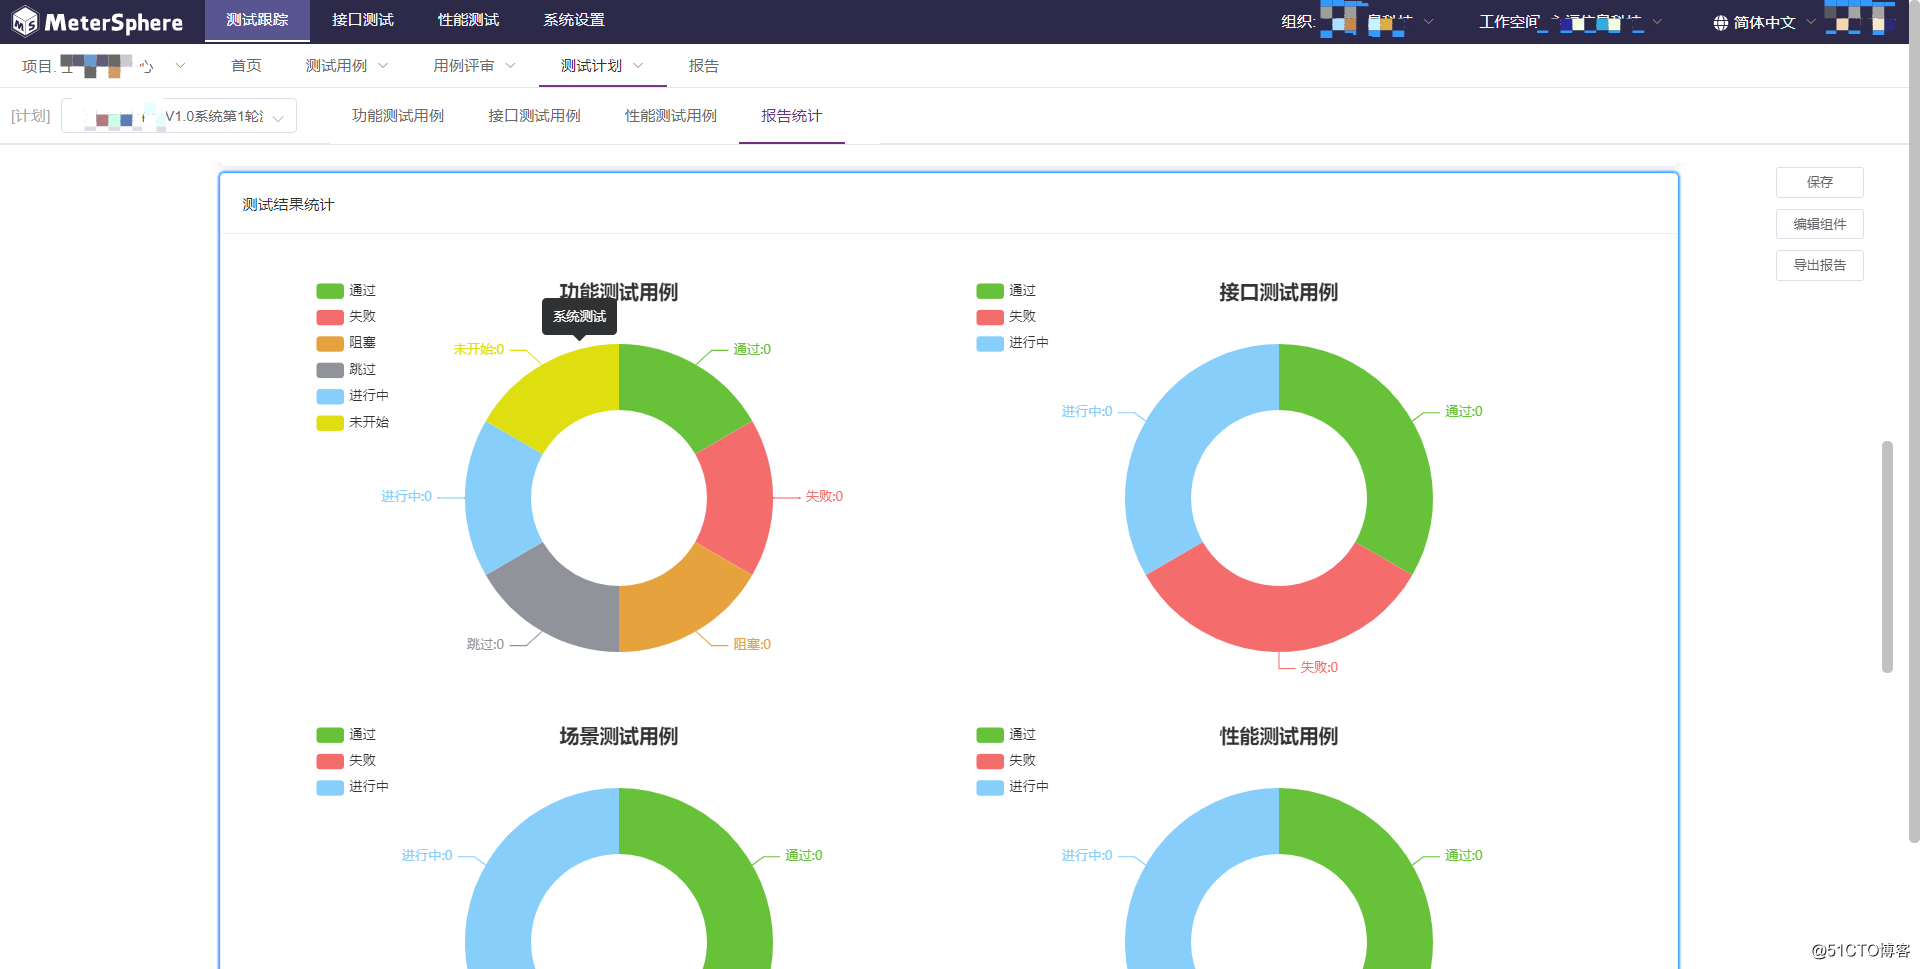Switch to 接口测试用例 tab
Image resolution: width=1920 pixels, height=969 pixels.
point(534,116)
